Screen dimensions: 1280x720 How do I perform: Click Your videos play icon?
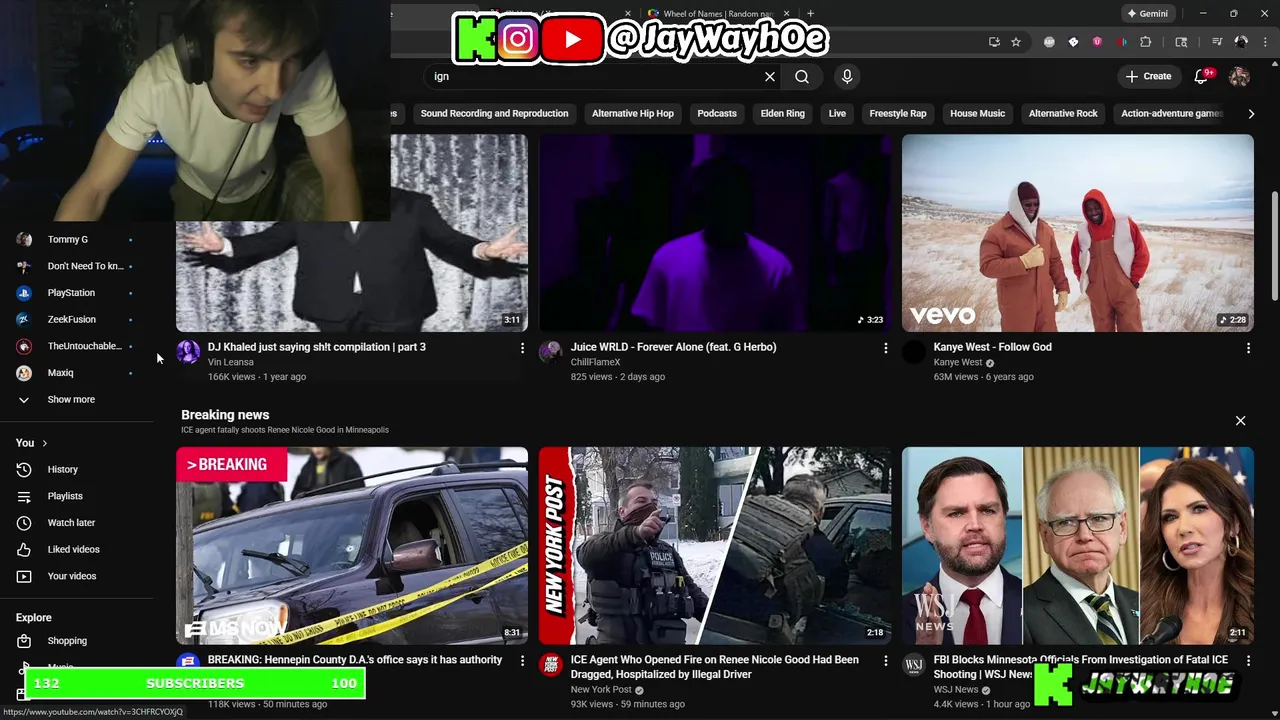tap(24, 576)
